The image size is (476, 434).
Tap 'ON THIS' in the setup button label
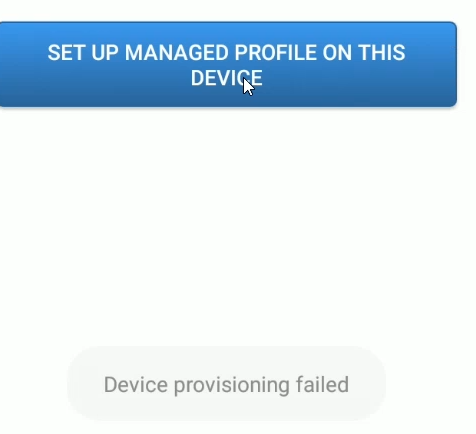click(364, 53)
